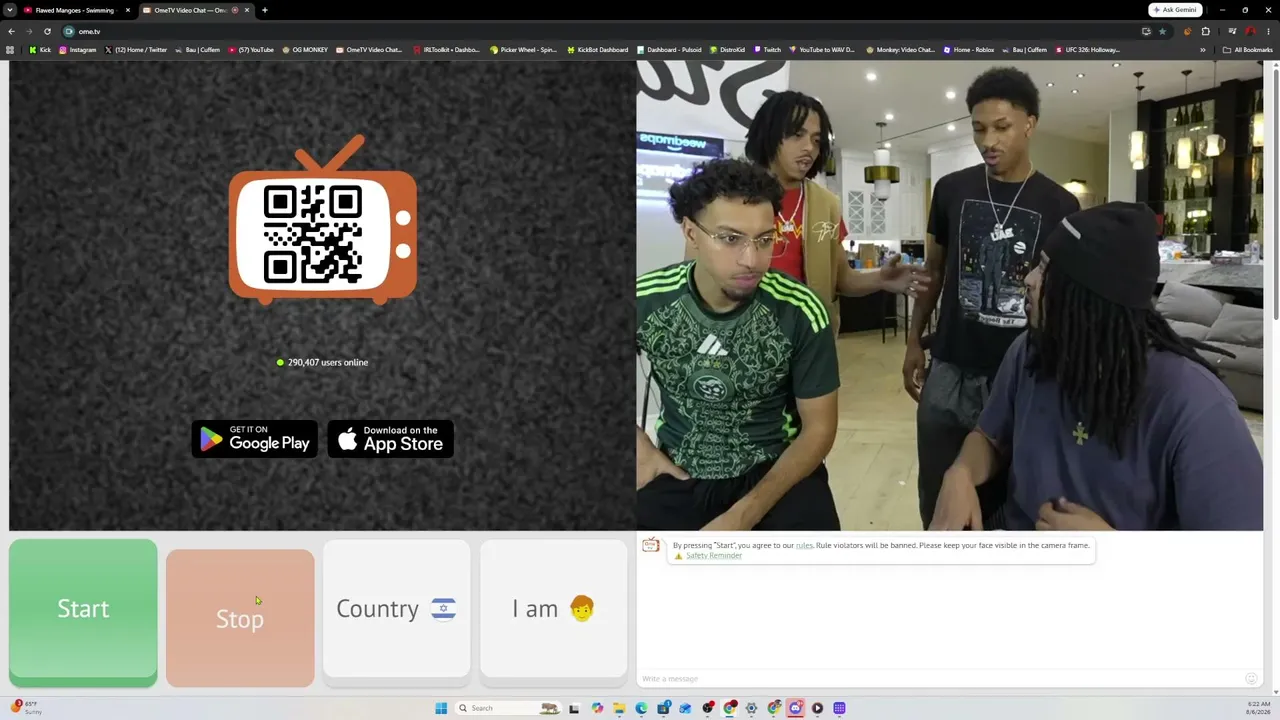Open the DistroKid bookmark

coord(727,50)
